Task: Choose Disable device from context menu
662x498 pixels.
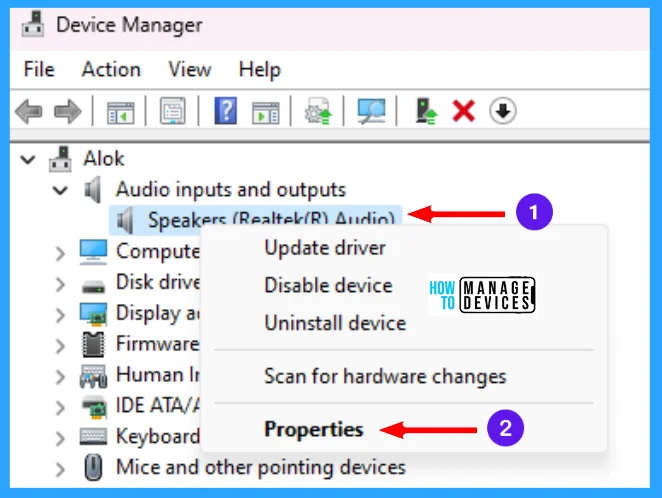Action: pyautogui.click(x=328, y=285)
